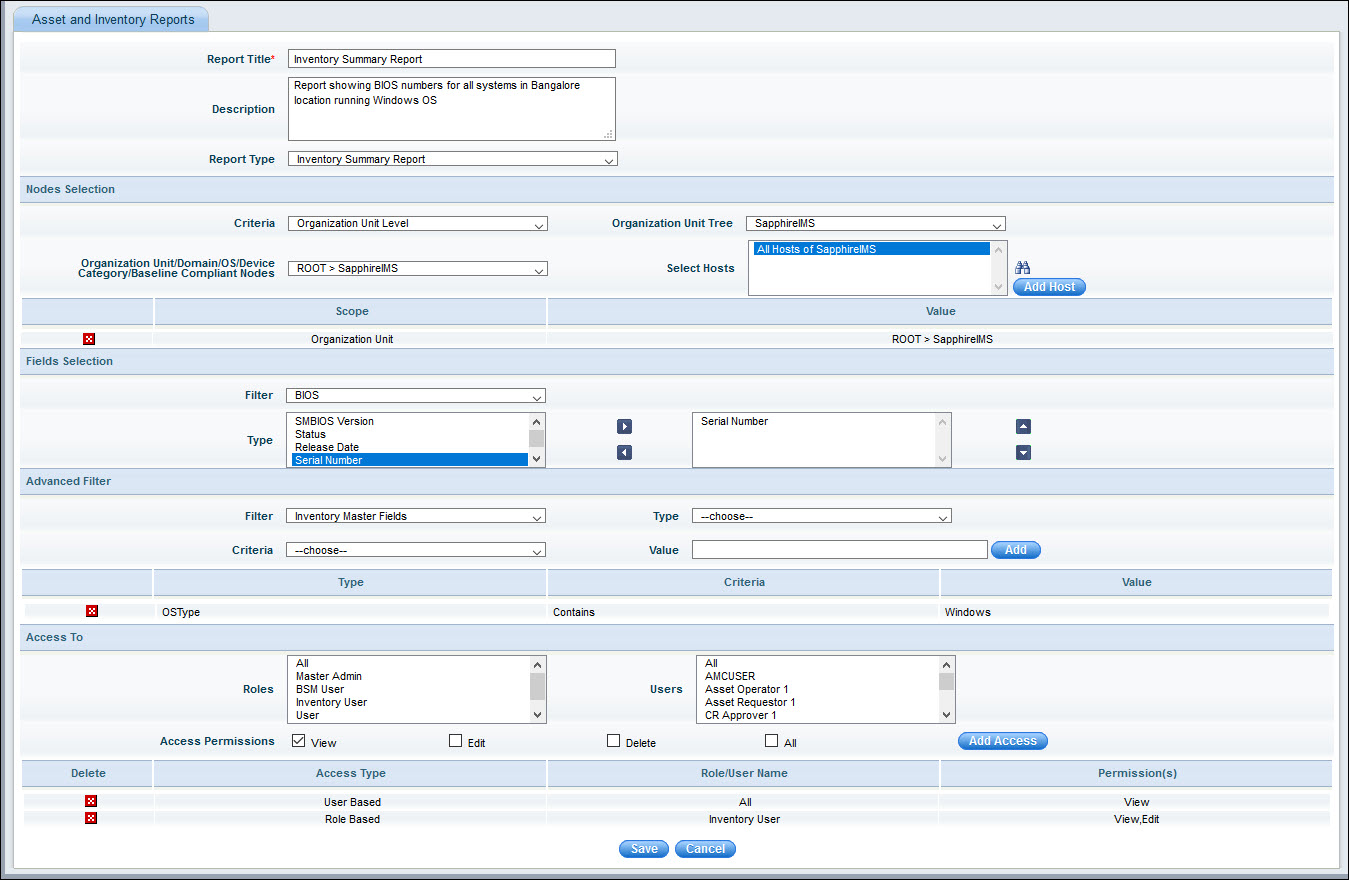Expand the Organization Unit Tree dropdown
Screen dimensions: 1349x880
coord(875,224)
